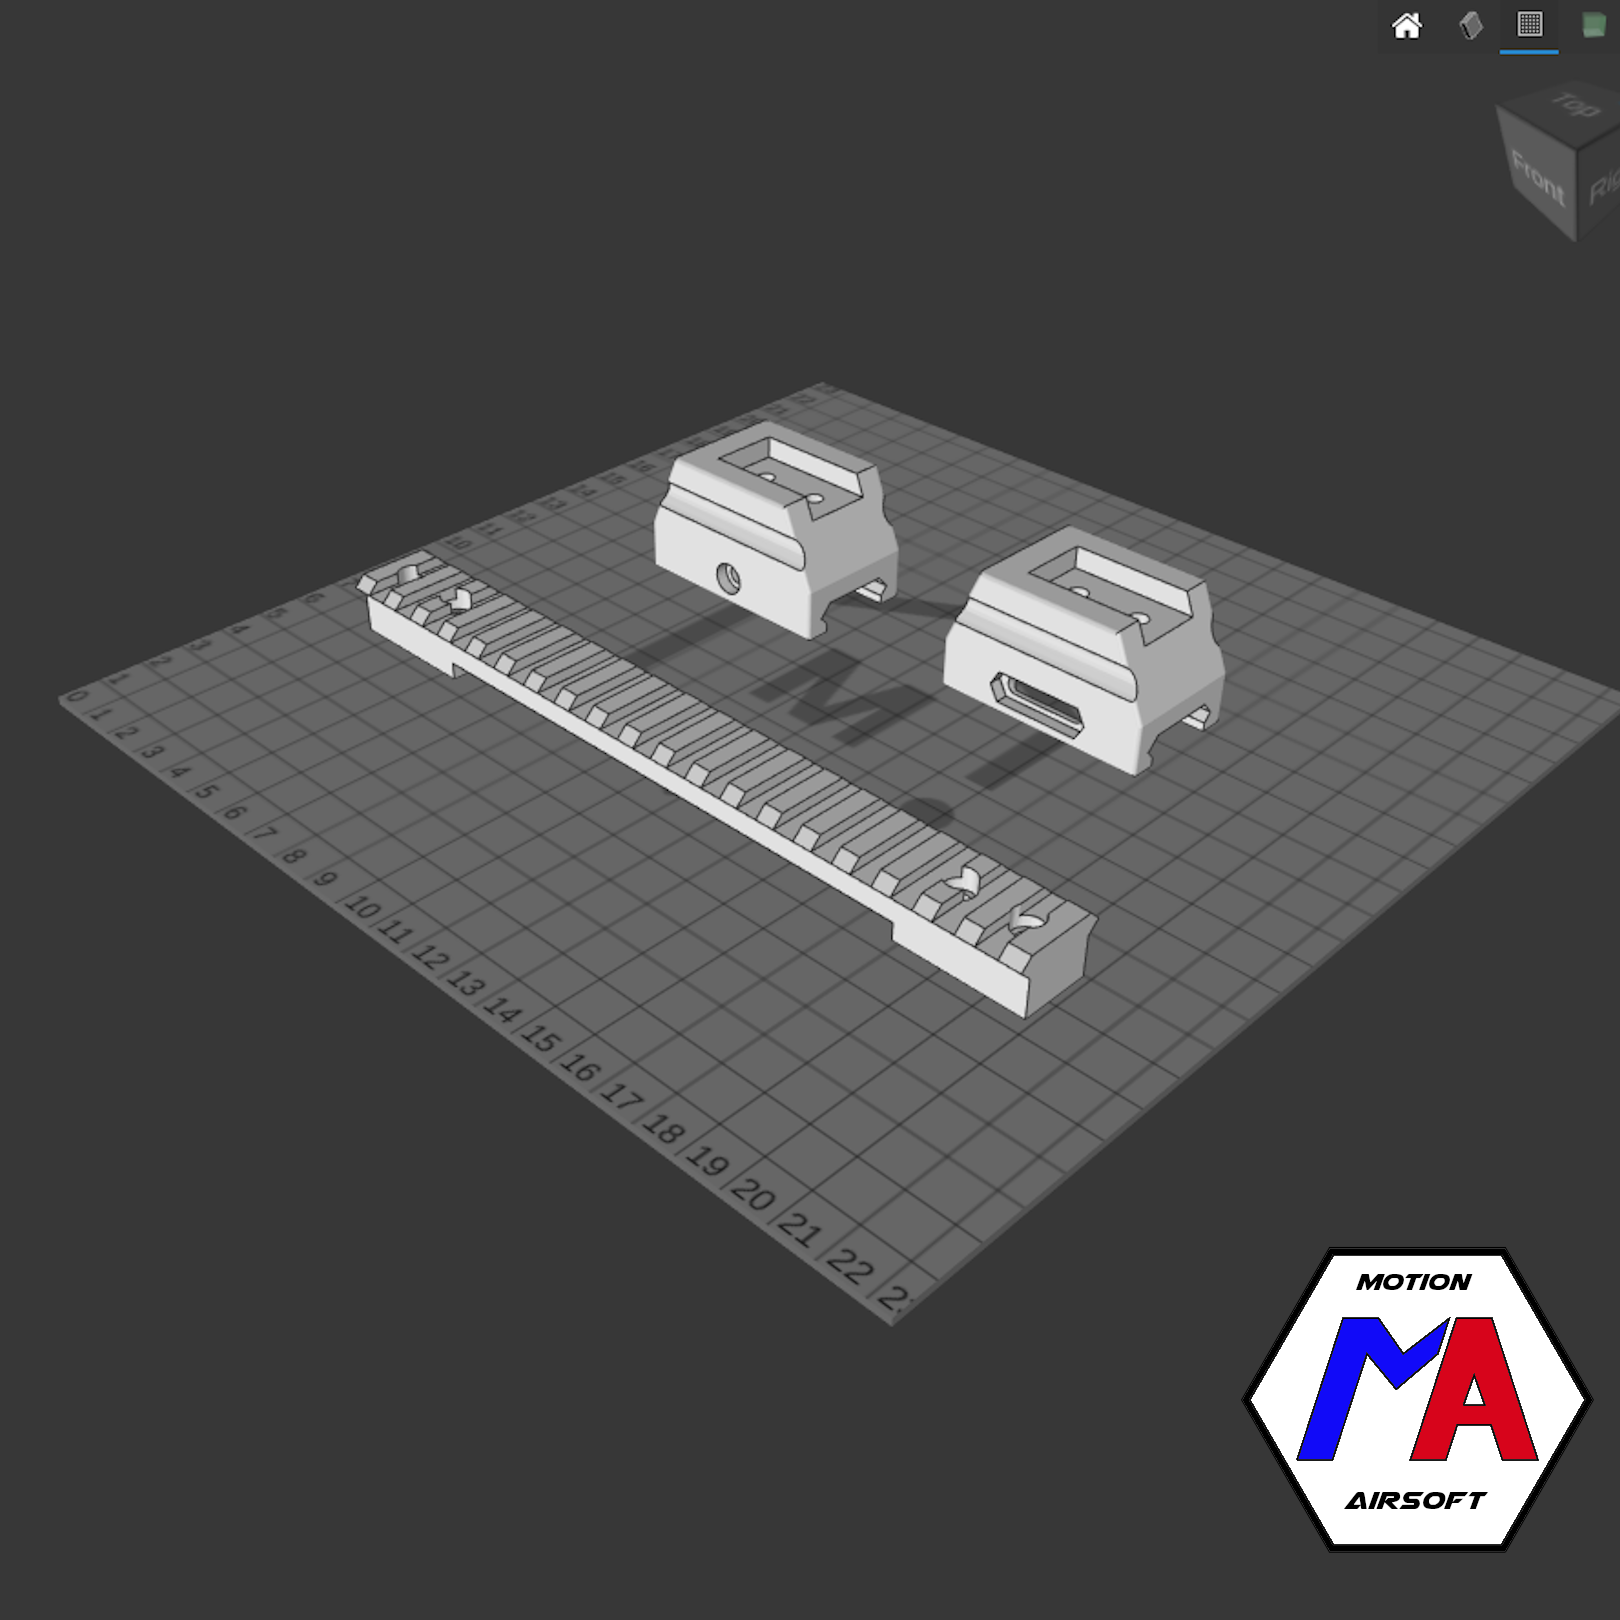Viewport: 1620px width, 1620px height.
Task: Click the Motion Airsoft hexagon logo
Action: [1416, 1398]
